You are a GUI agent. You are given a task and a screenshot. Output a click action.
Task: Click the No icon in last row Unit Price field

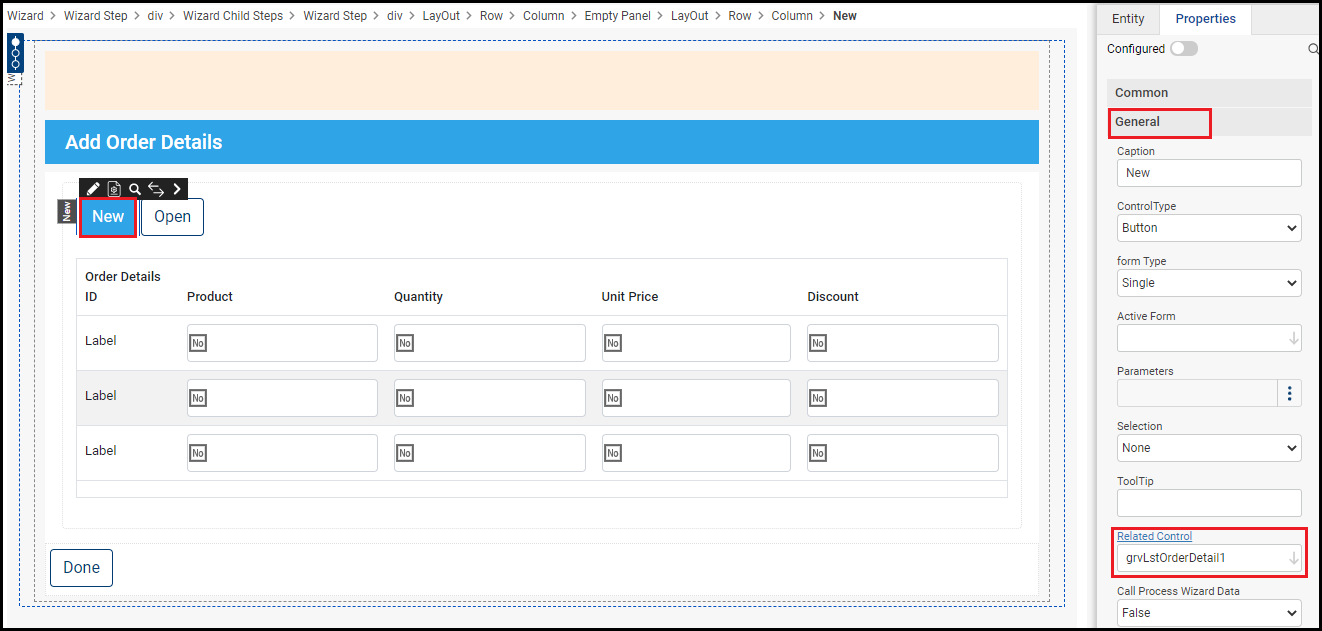click(x=613, y=453)
